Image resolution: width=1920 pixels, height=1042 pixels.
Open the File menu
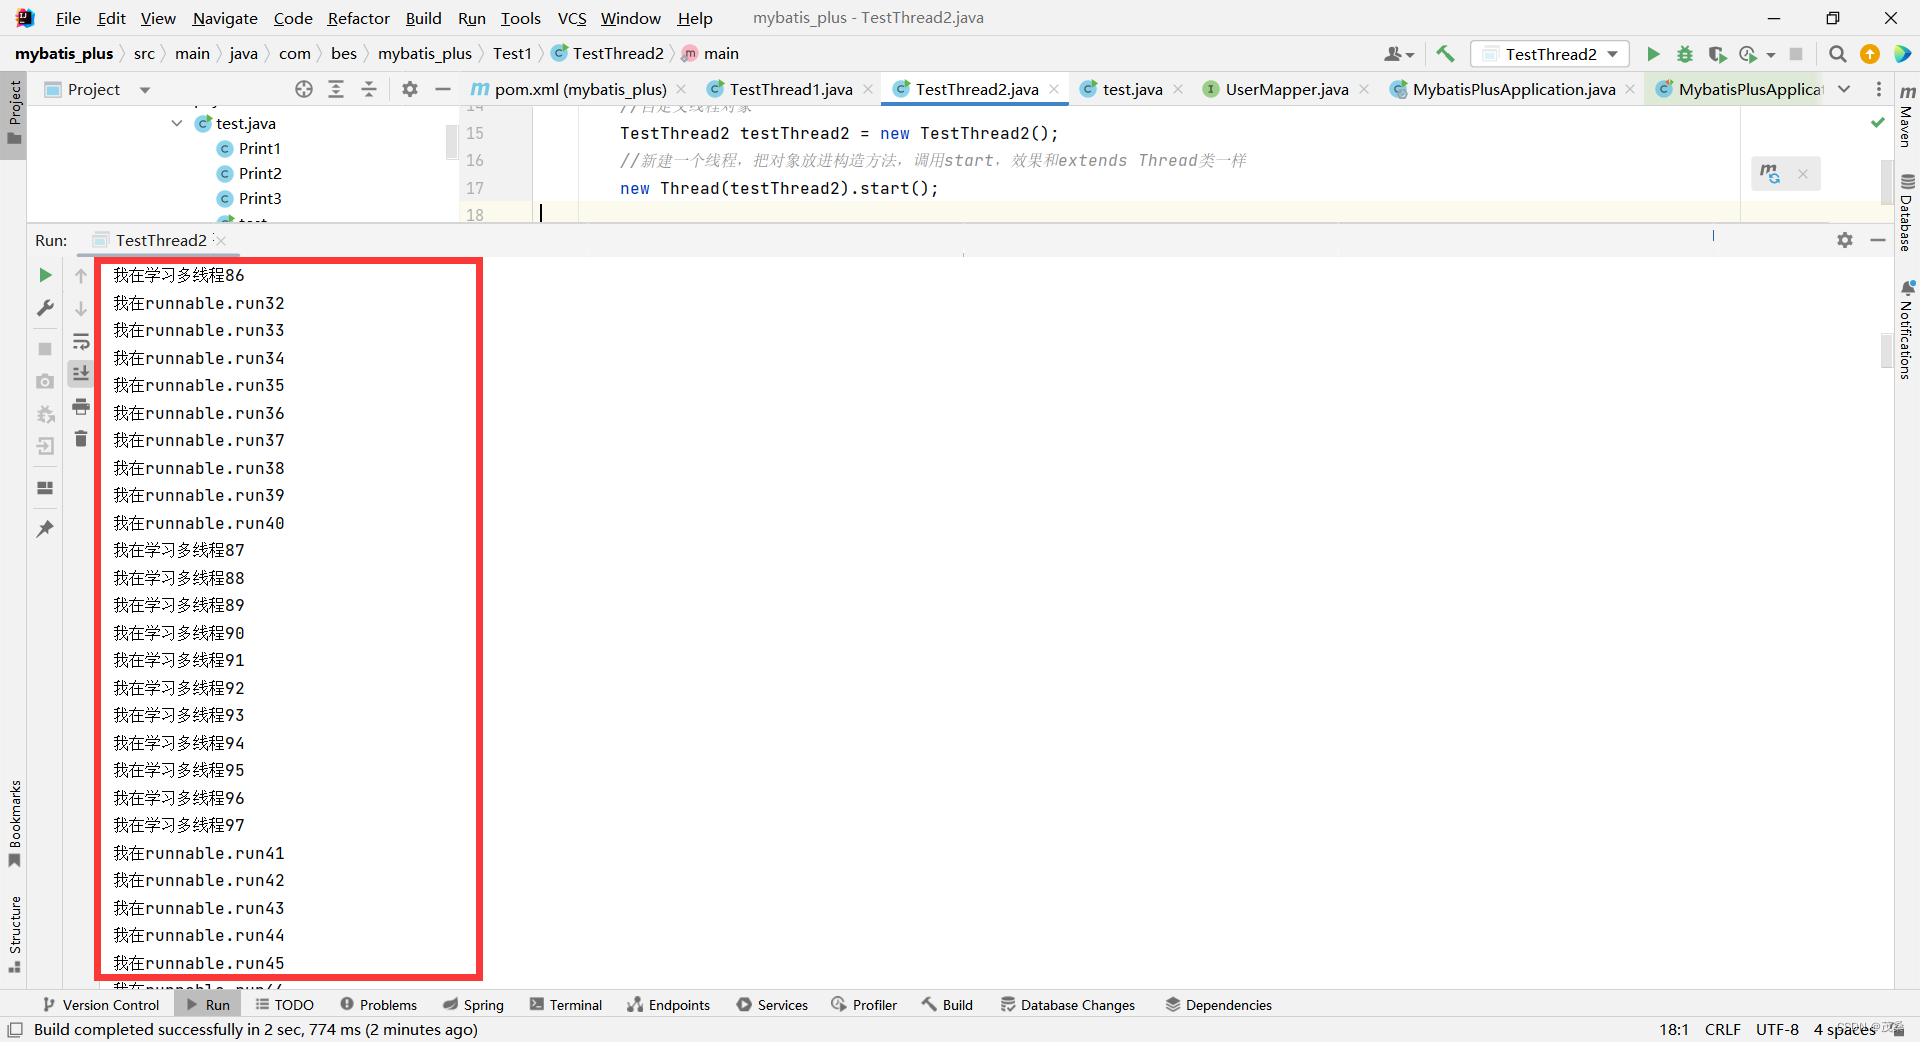pos(68,18)
